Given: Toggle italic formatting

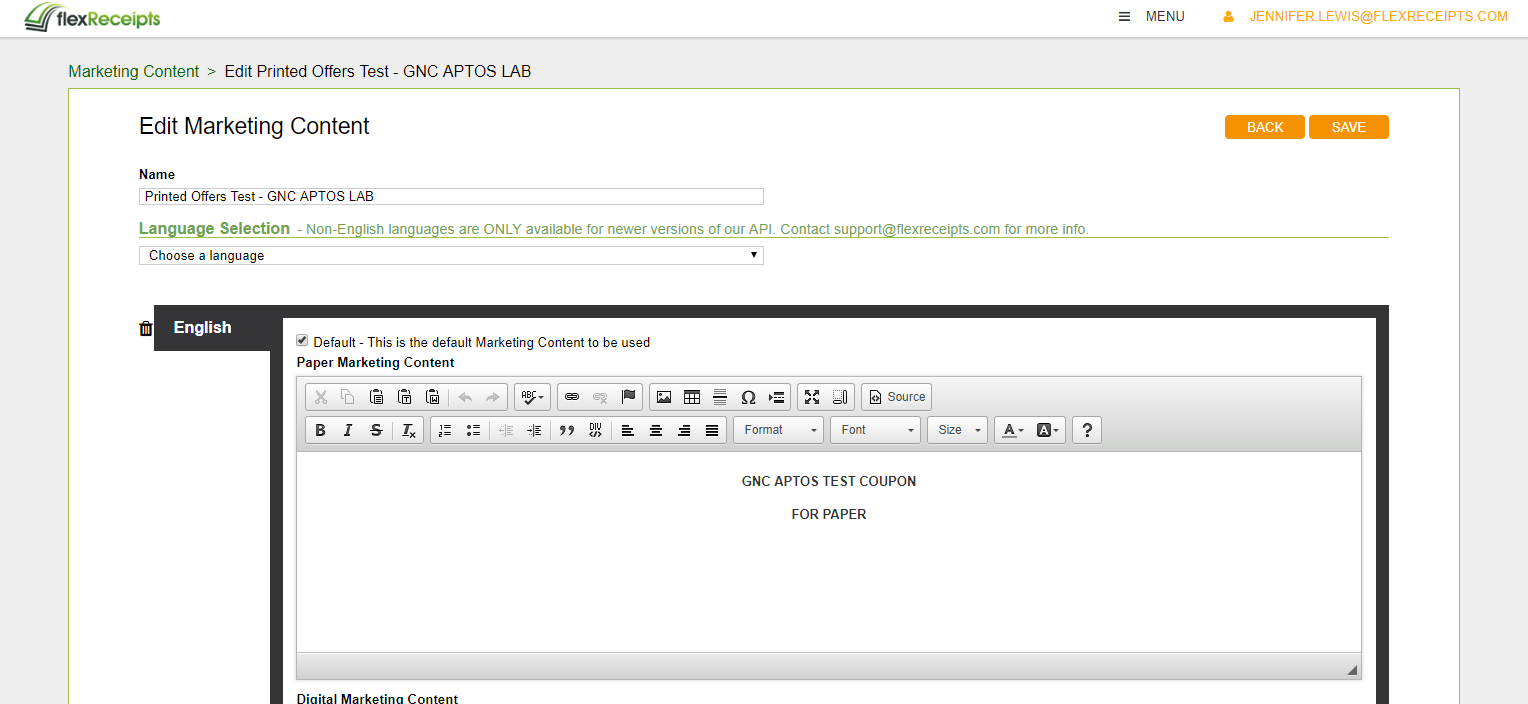Looking at the screenshot, I should coord(348,430).
